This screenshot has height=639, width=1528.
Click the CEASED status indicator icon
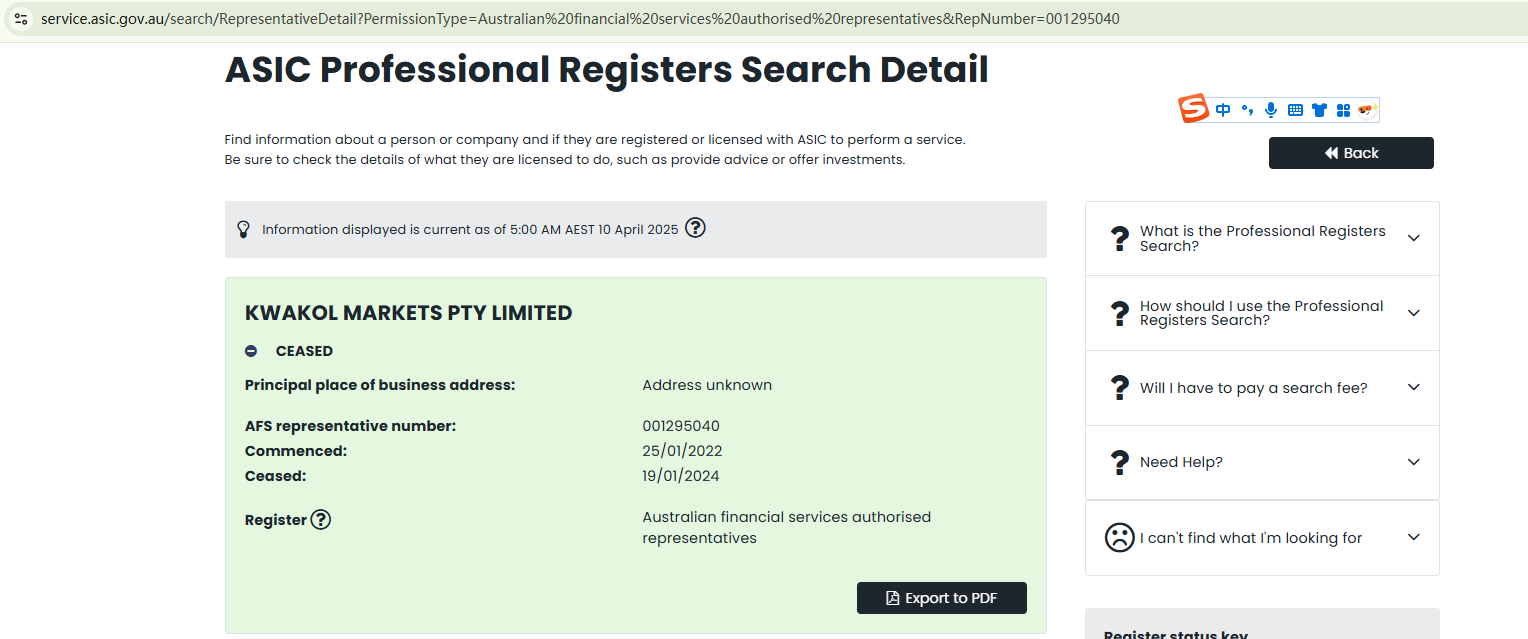click(251, 351)
